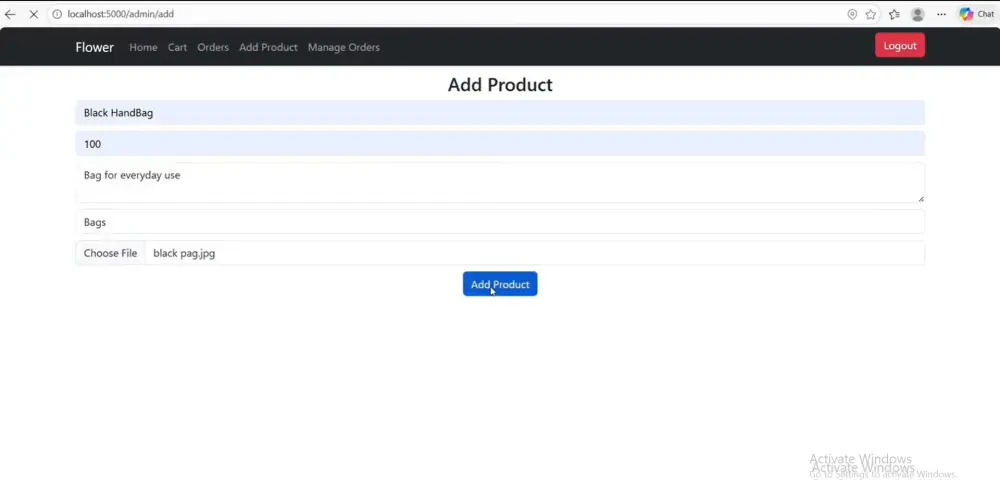The image size is (1000, 480).
Task: Open the browser three-dots menu
Action: (941, 14)
